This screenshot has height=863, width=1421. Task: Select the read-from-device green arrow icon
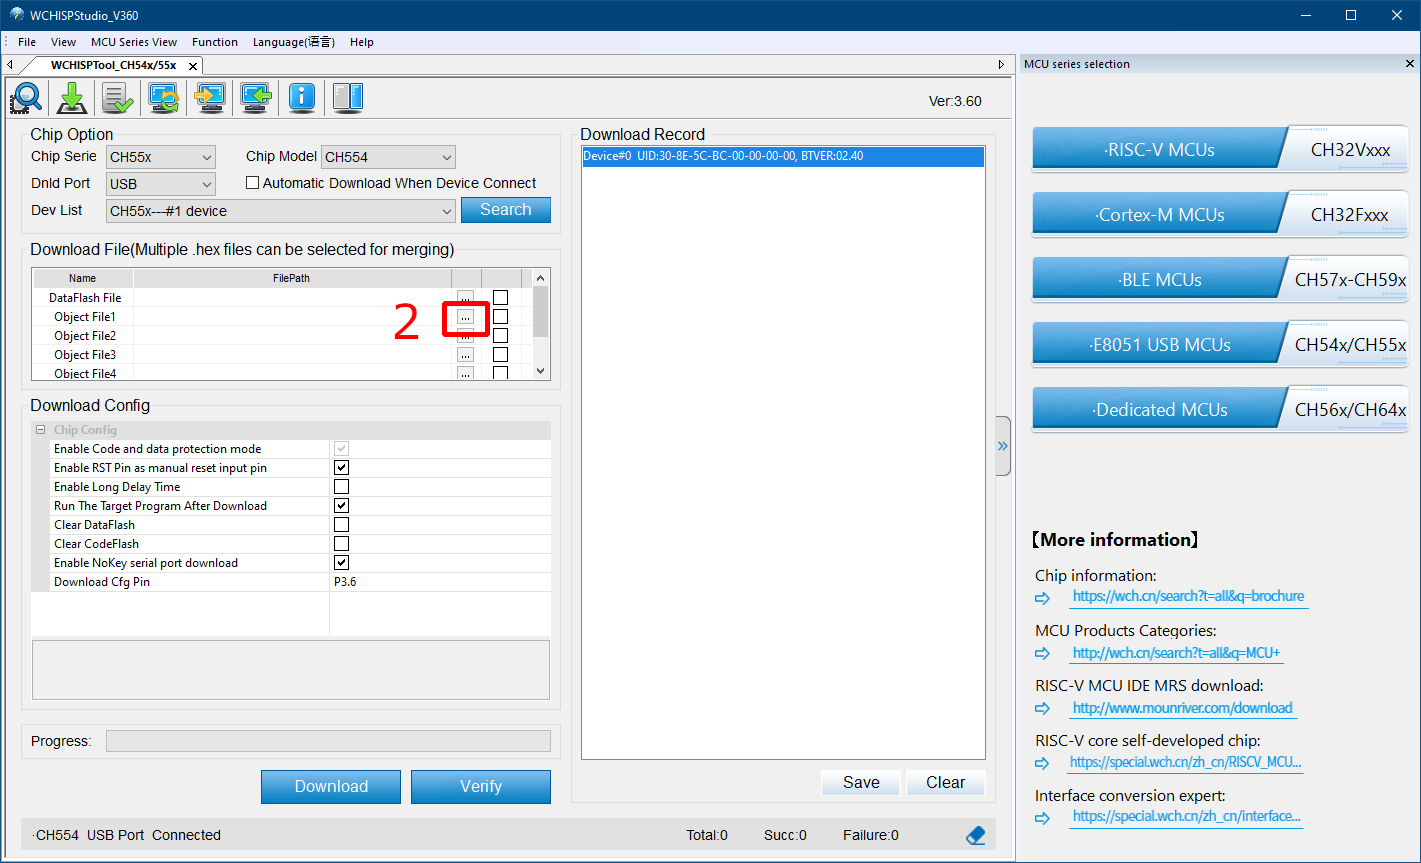coord(255,97)
